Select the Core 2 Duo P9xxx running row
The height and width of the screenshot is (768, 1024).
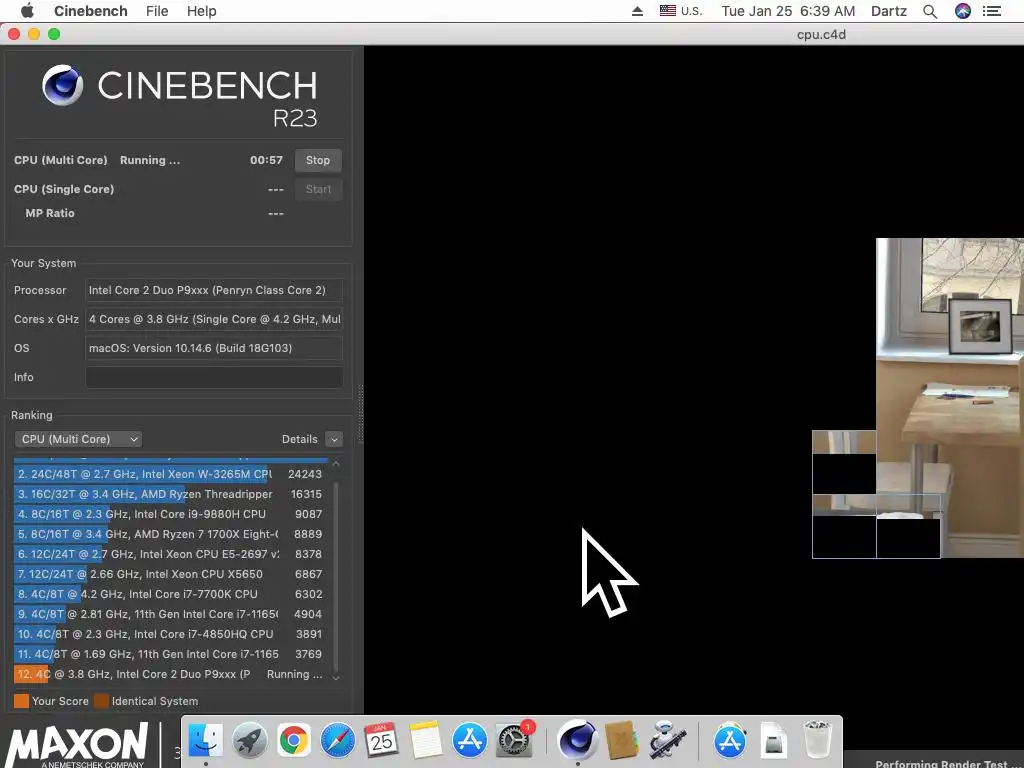170,674
